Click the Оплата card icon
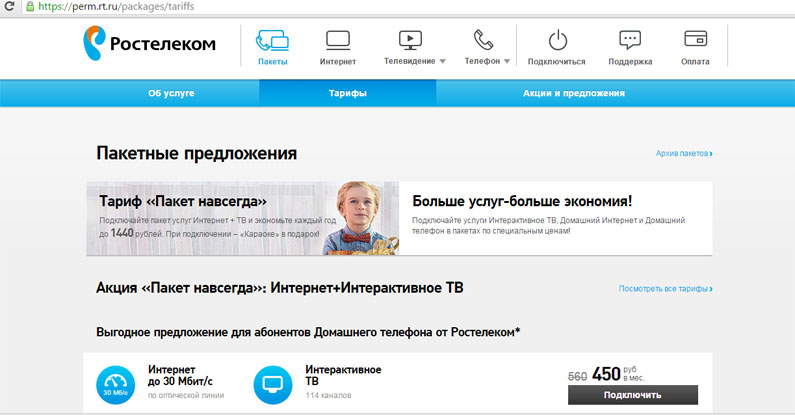 696,40
